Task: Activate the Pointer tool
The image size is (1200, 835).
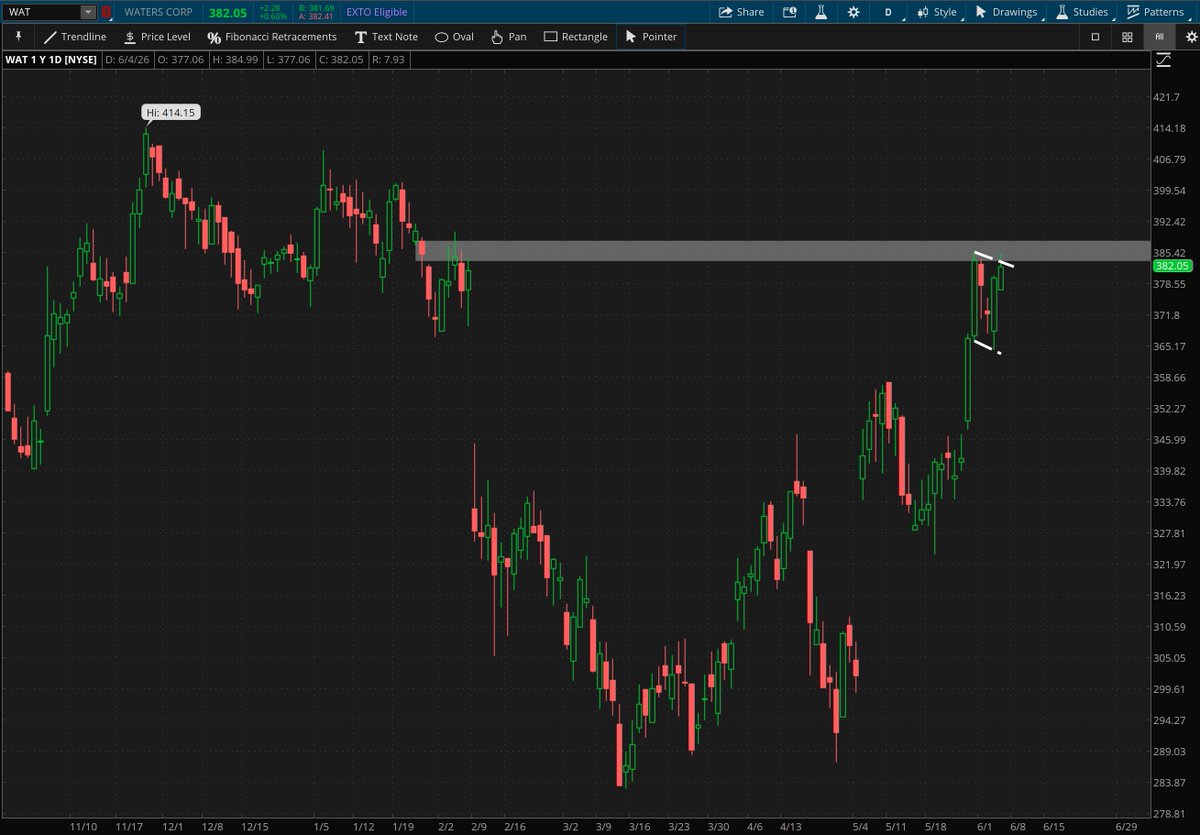Action: click(x=651, y=37)
